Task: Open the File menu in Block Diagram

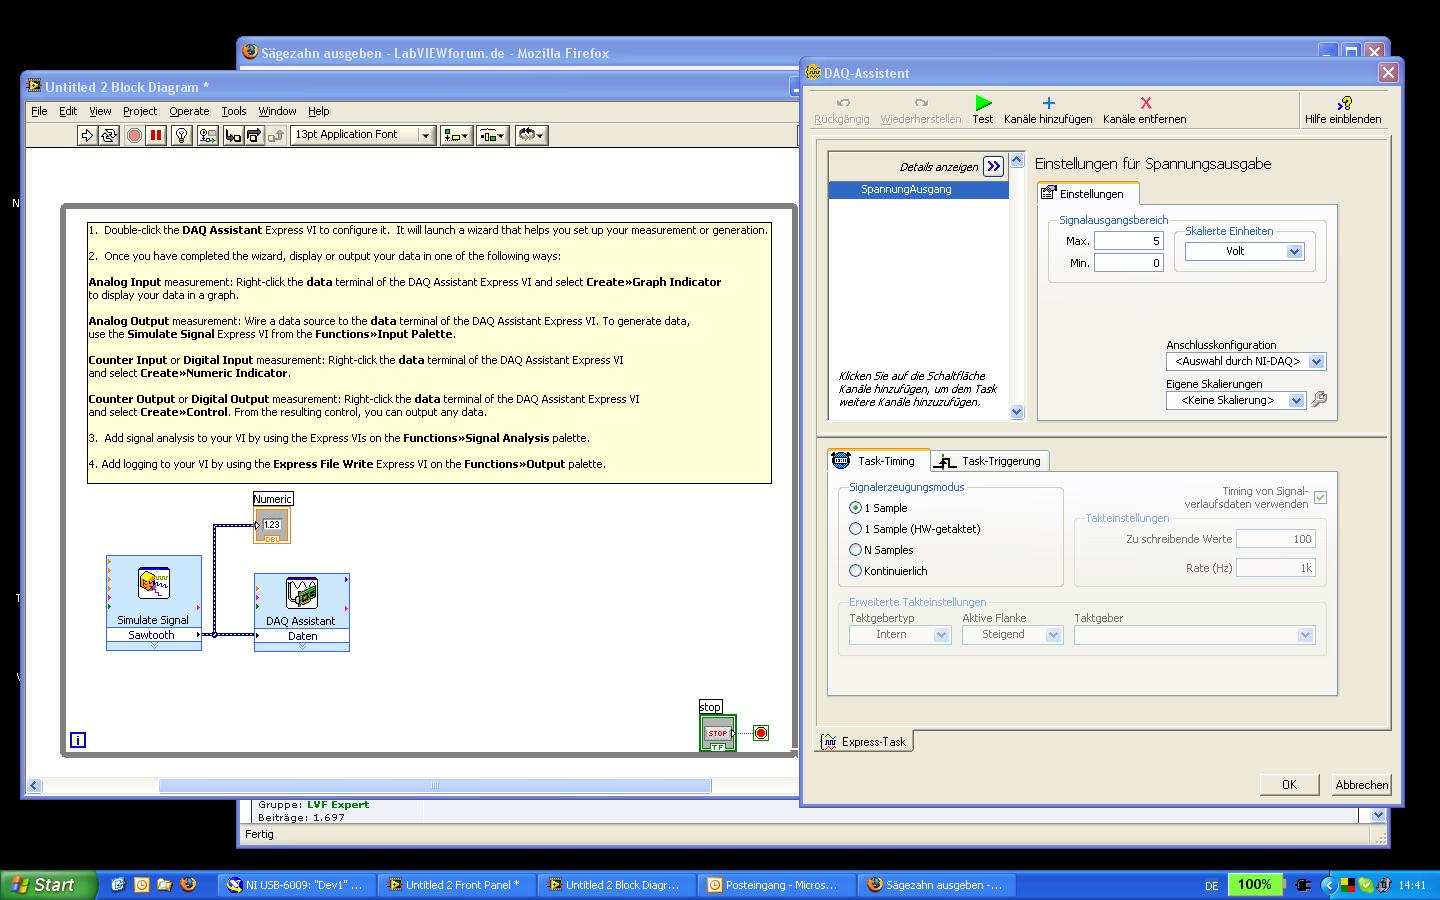Action: pos(39,111)
